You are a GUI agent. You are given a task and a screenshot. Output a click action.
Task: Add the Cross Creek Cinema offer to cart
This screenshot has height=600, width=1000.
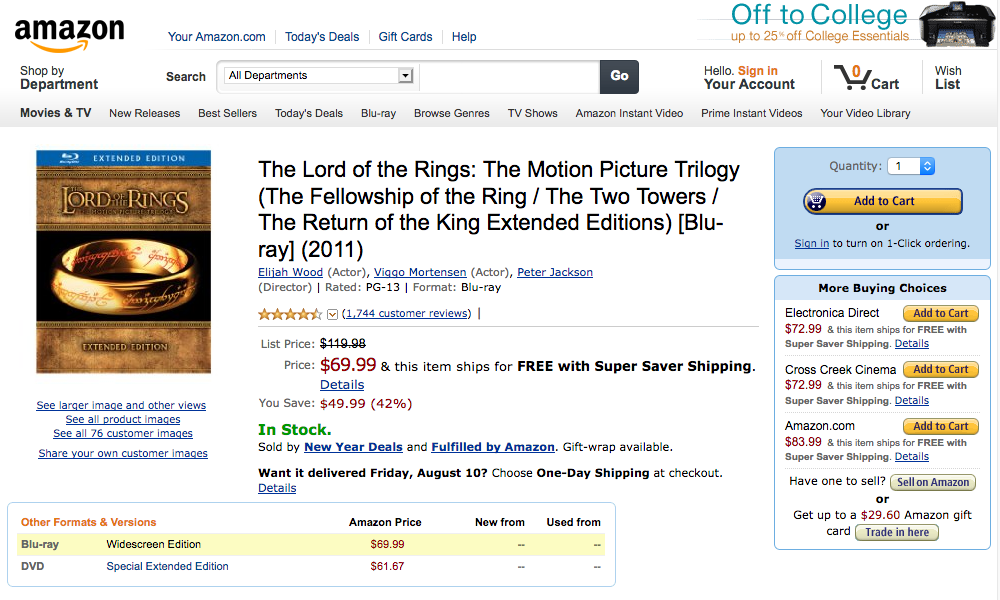click(940, 370)
